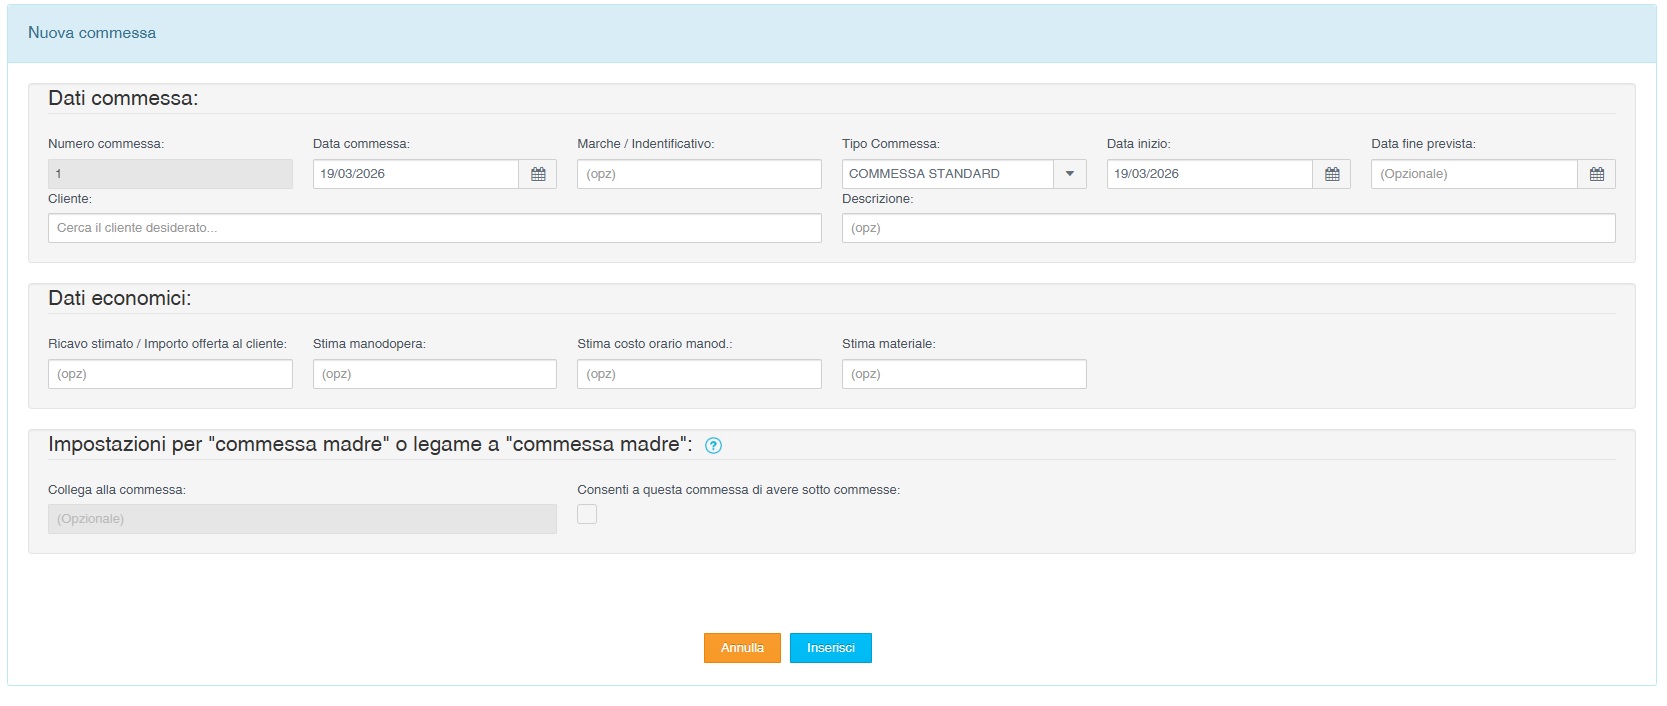Focus the Cliente search field

point(434,228)
